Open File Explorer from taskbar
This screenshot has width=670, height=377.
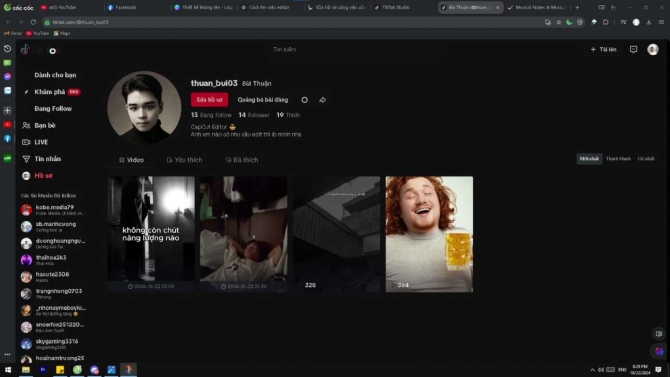[x=26, y=370]
